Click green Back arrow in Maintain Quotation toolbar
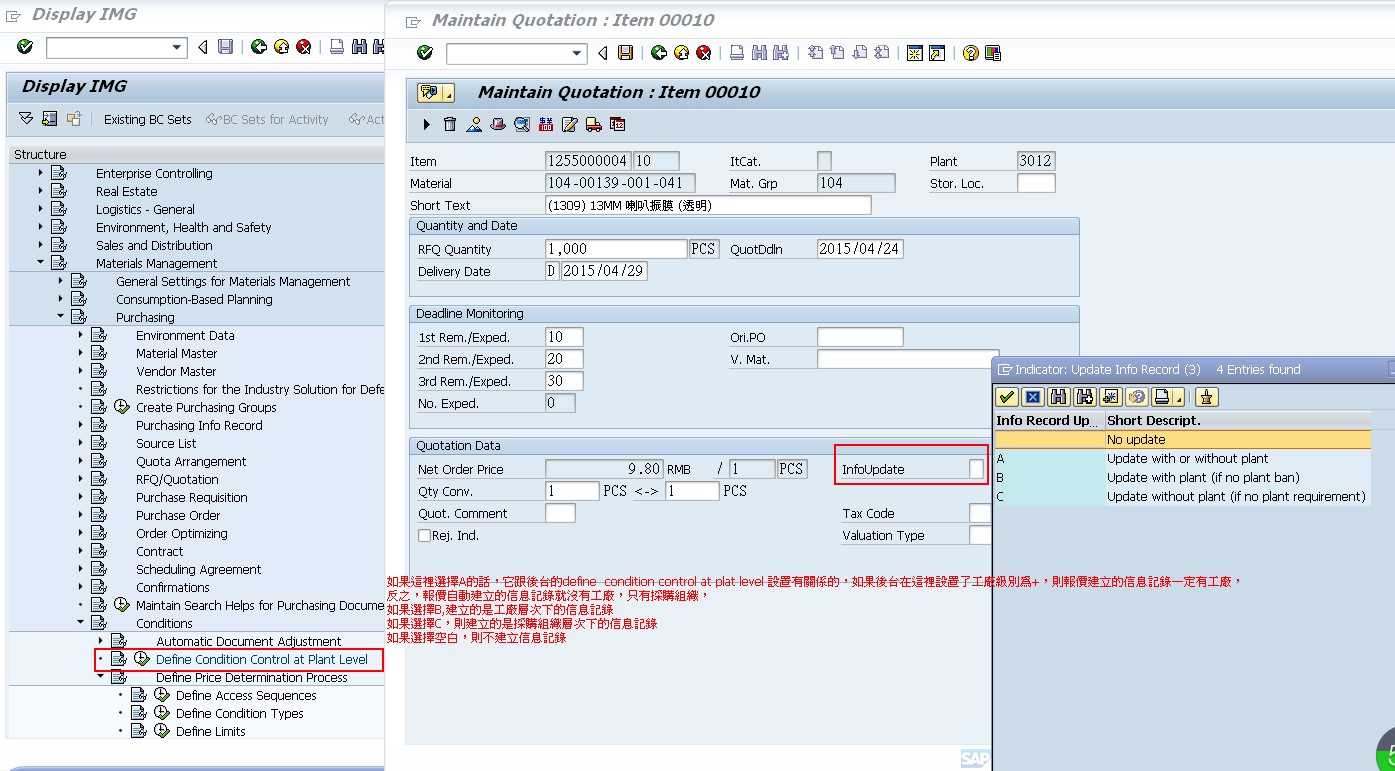1395x771 pixels. [658, 53]
